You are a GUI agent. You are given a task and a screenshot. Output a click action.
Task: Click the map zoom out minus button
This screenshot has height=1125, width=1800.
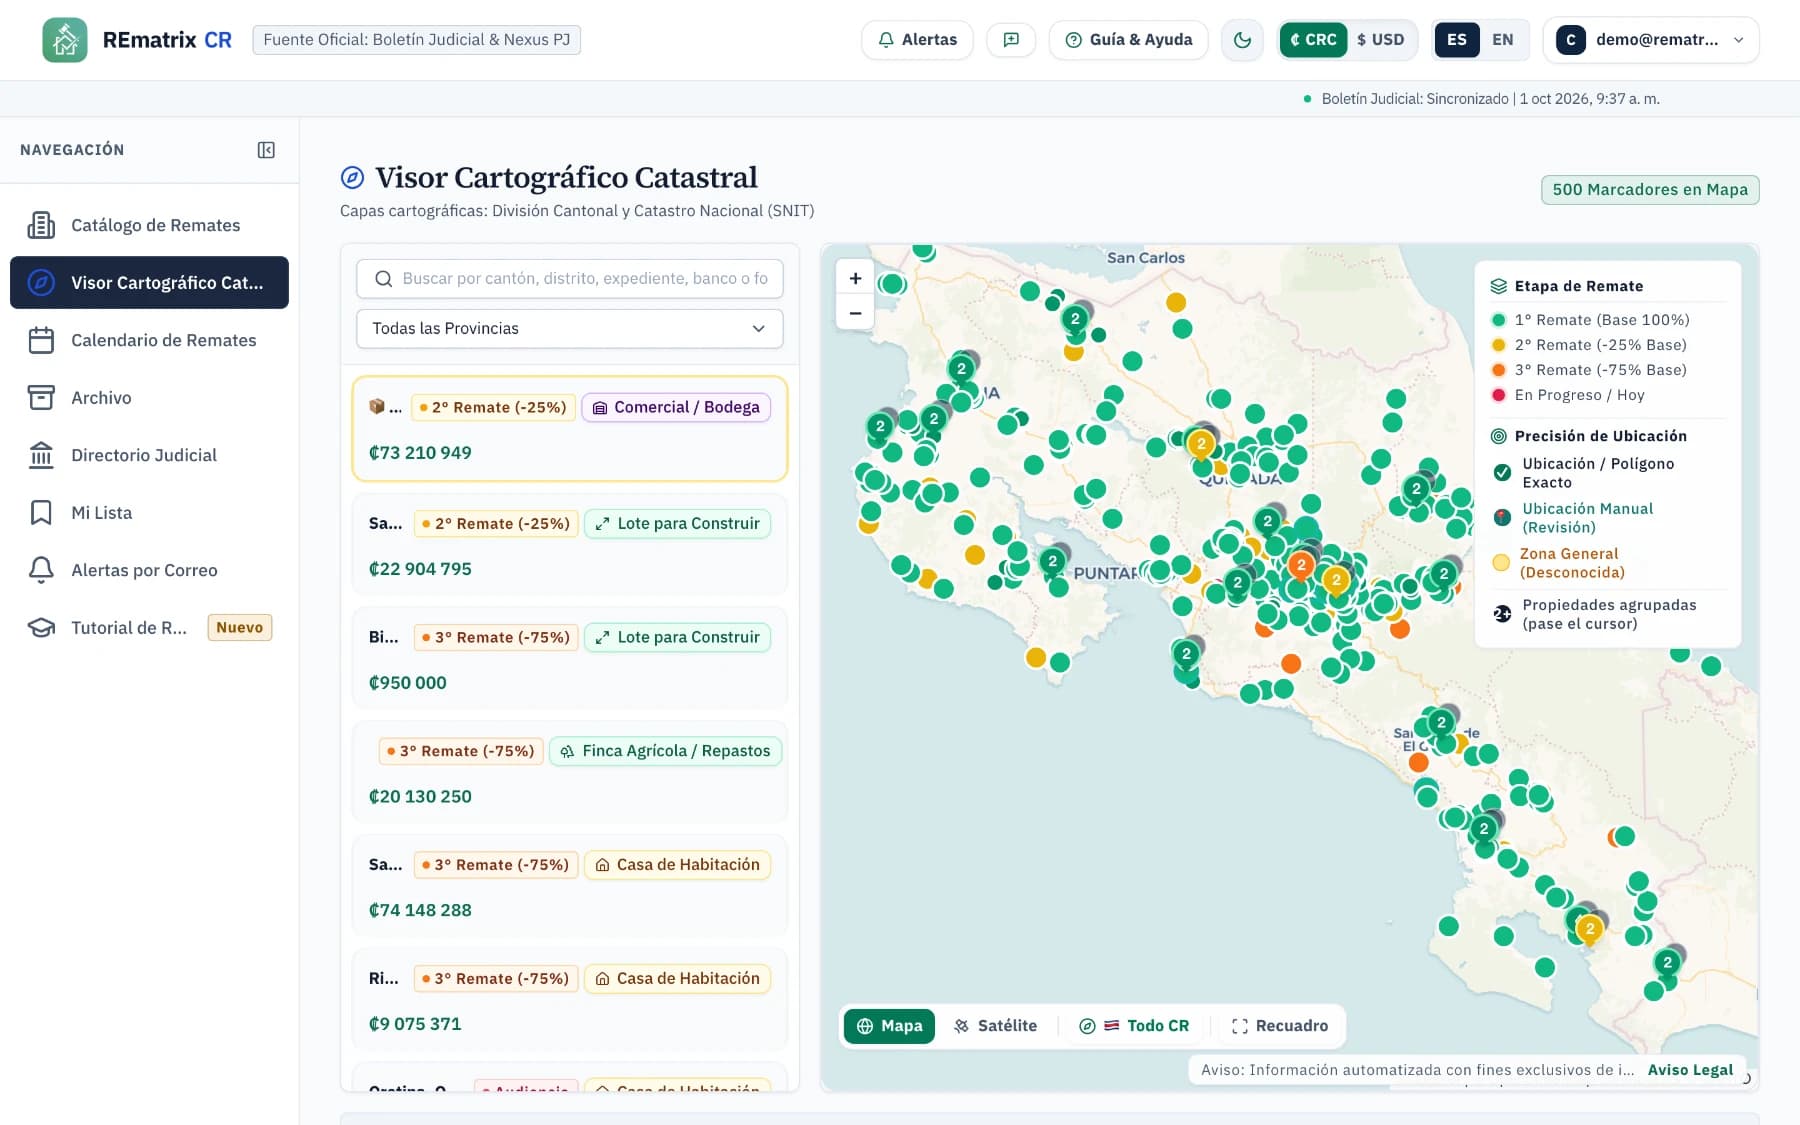[855, 313]
